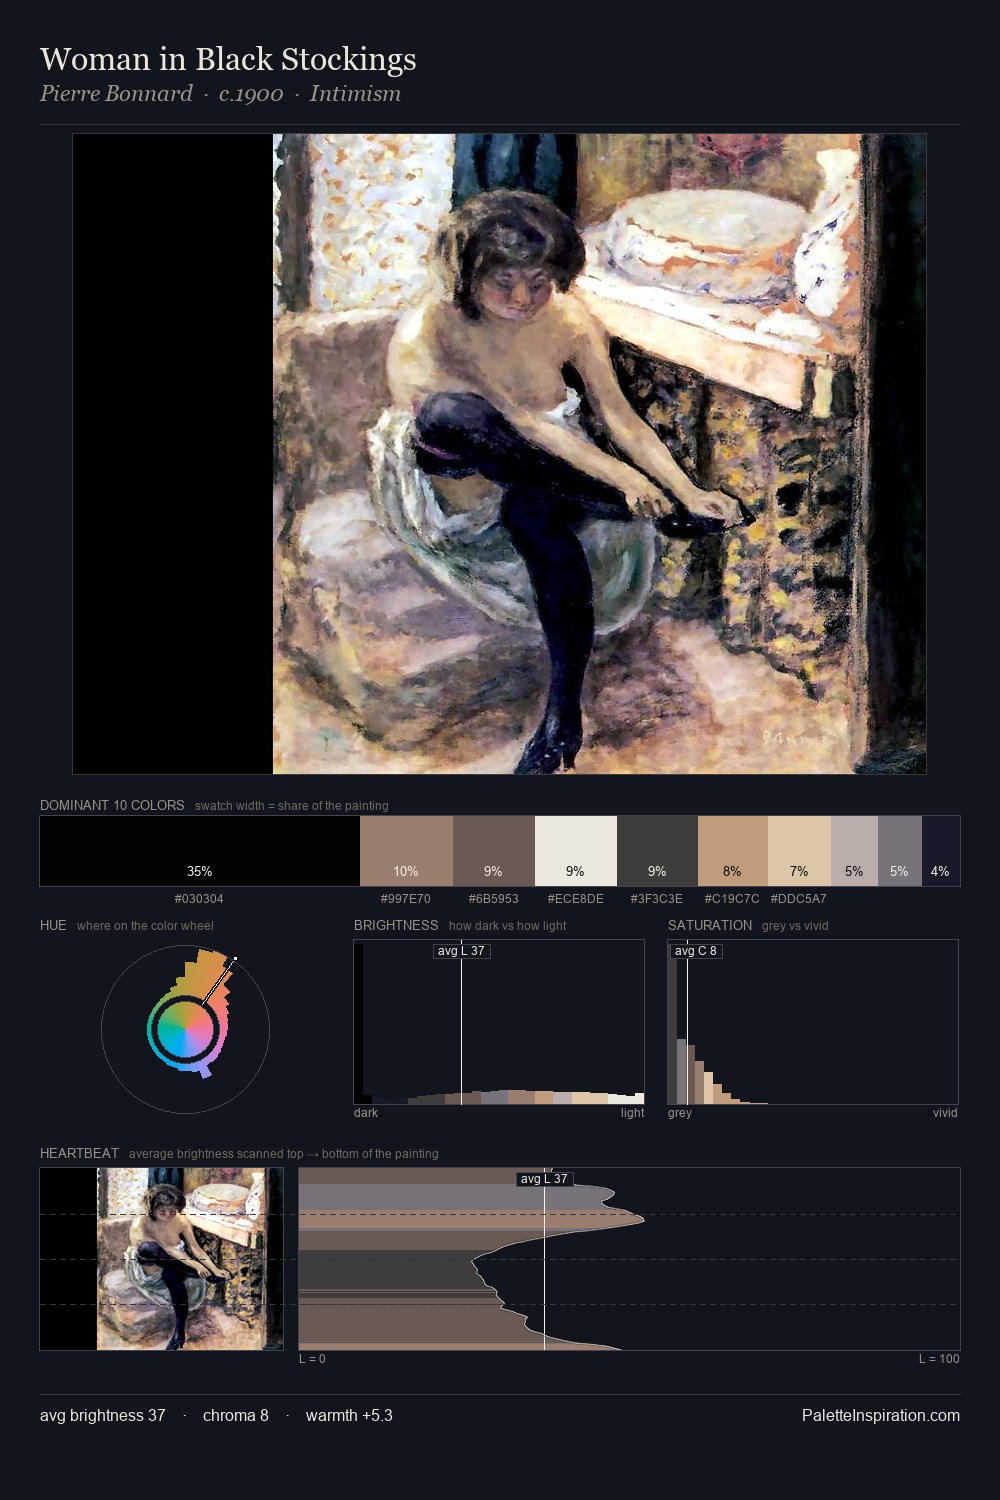Image resolution: width=1000 pixels, height=1500 pixels.
Task: Pick the beige #DDC5A7 swatch at 7%
Action: click(x=799, y=851)
